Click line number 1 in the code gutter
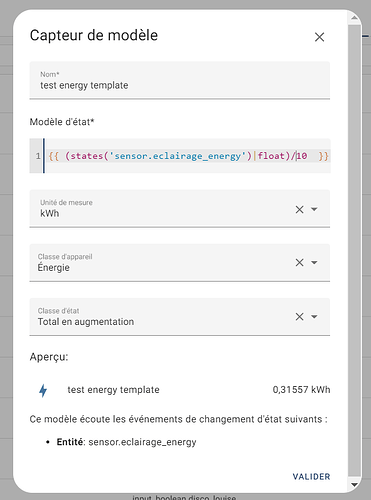 tap(38, 156)
